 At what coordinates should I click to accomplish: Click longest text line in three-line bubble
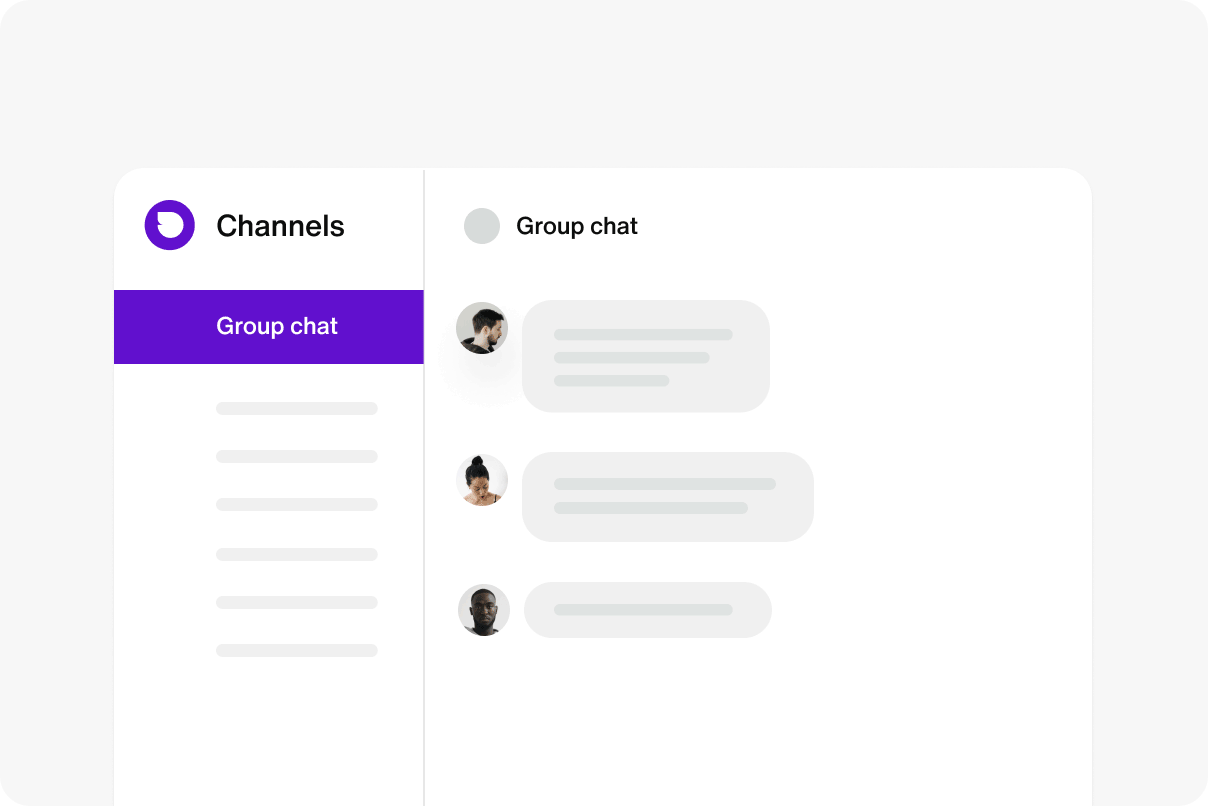643,335
